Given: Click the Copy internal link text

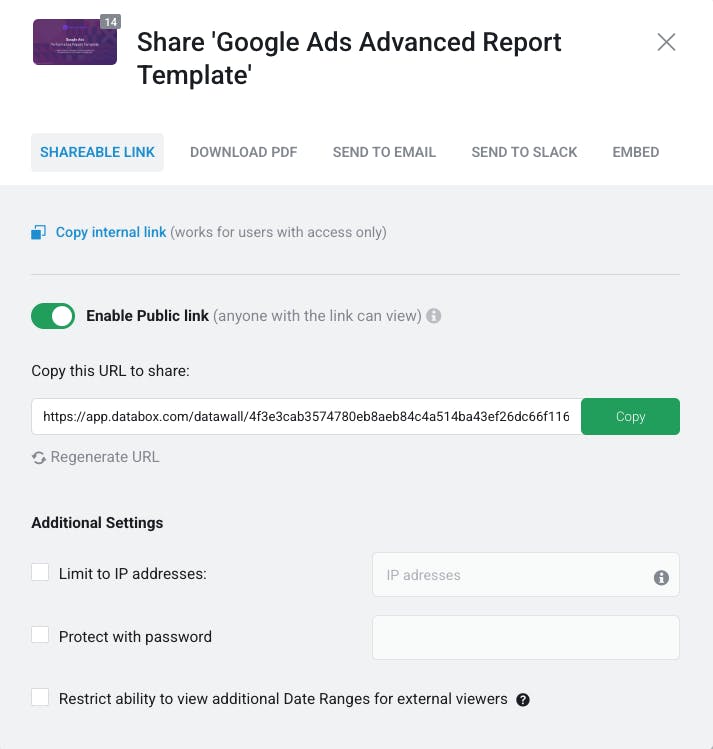Looking at the screenshot, I should [111, 232].
